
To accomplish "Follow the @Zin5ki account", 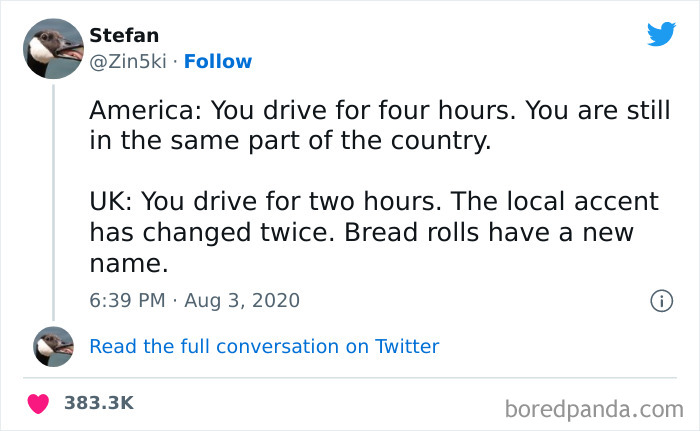I will tap(218, 61).
